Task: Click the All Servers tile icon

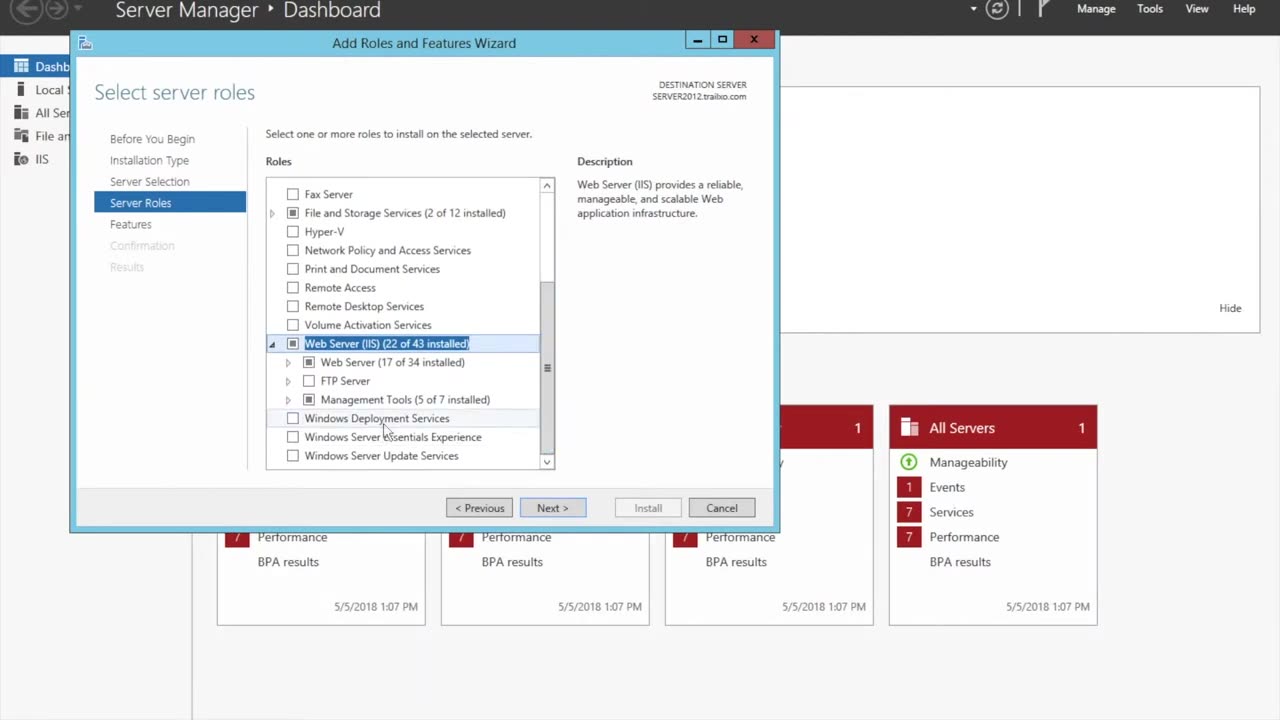Action: coord(909,428)
